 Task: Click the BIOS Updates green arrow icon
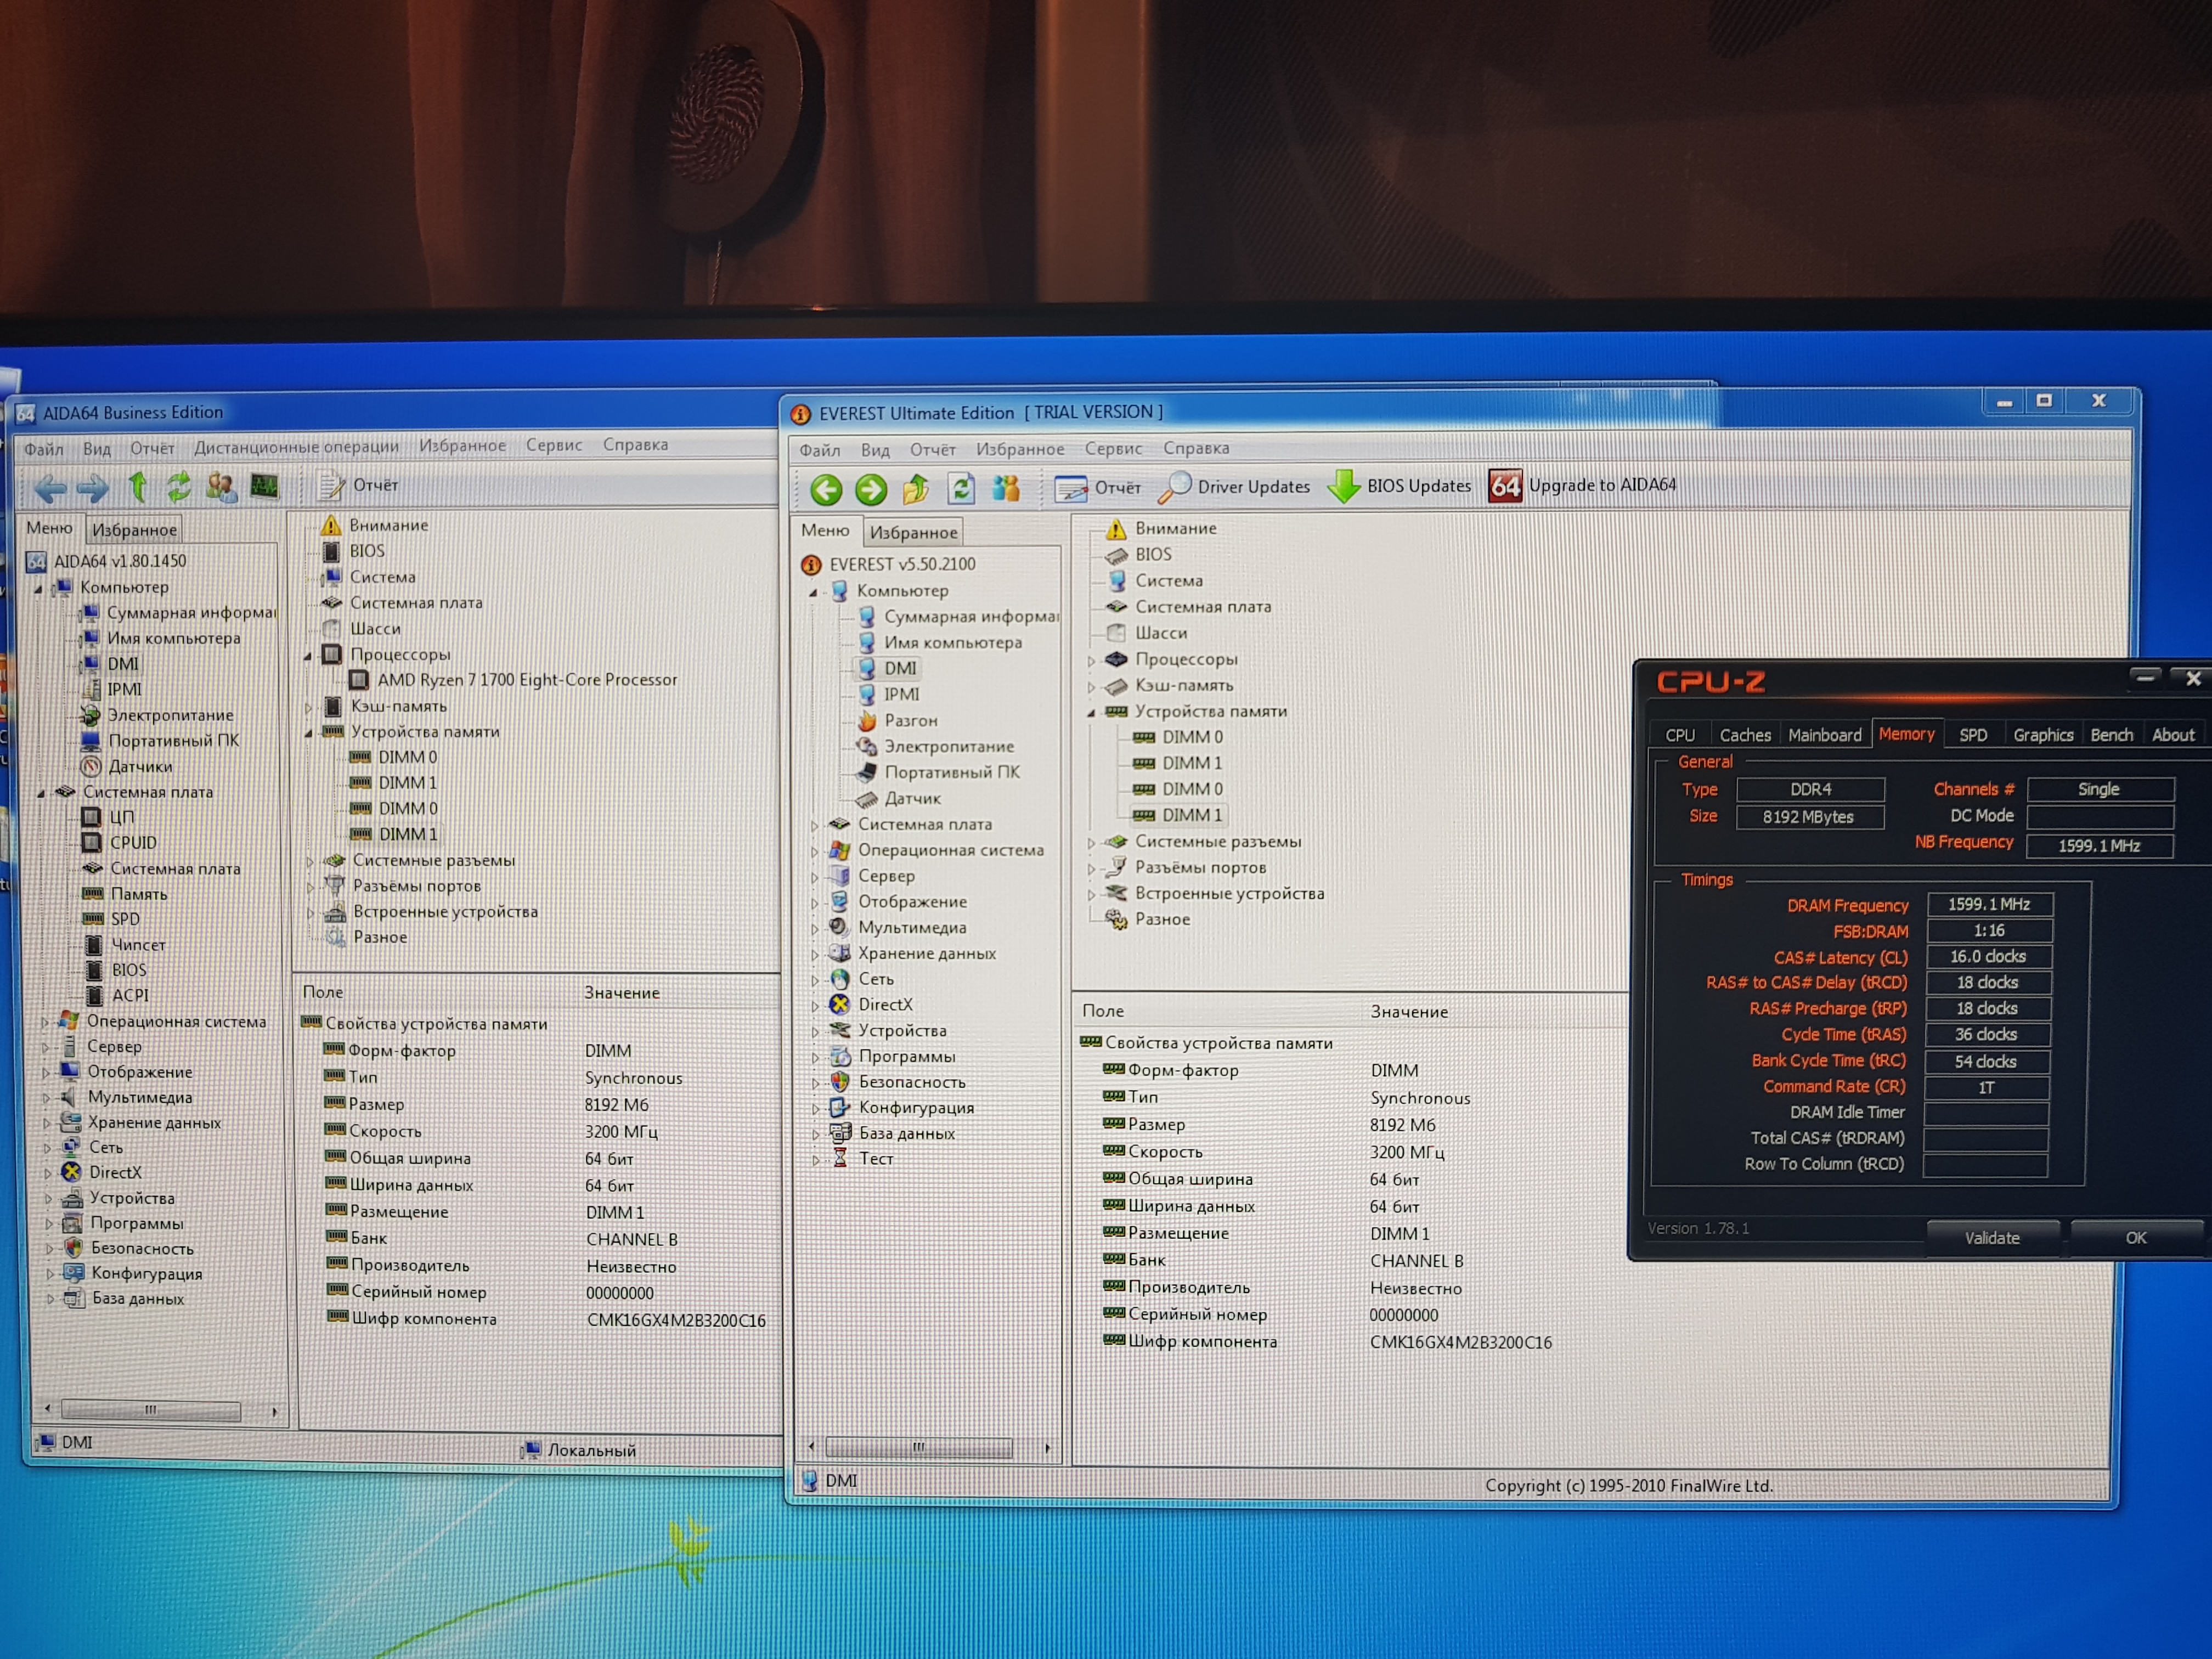[x=1343, y=487]
